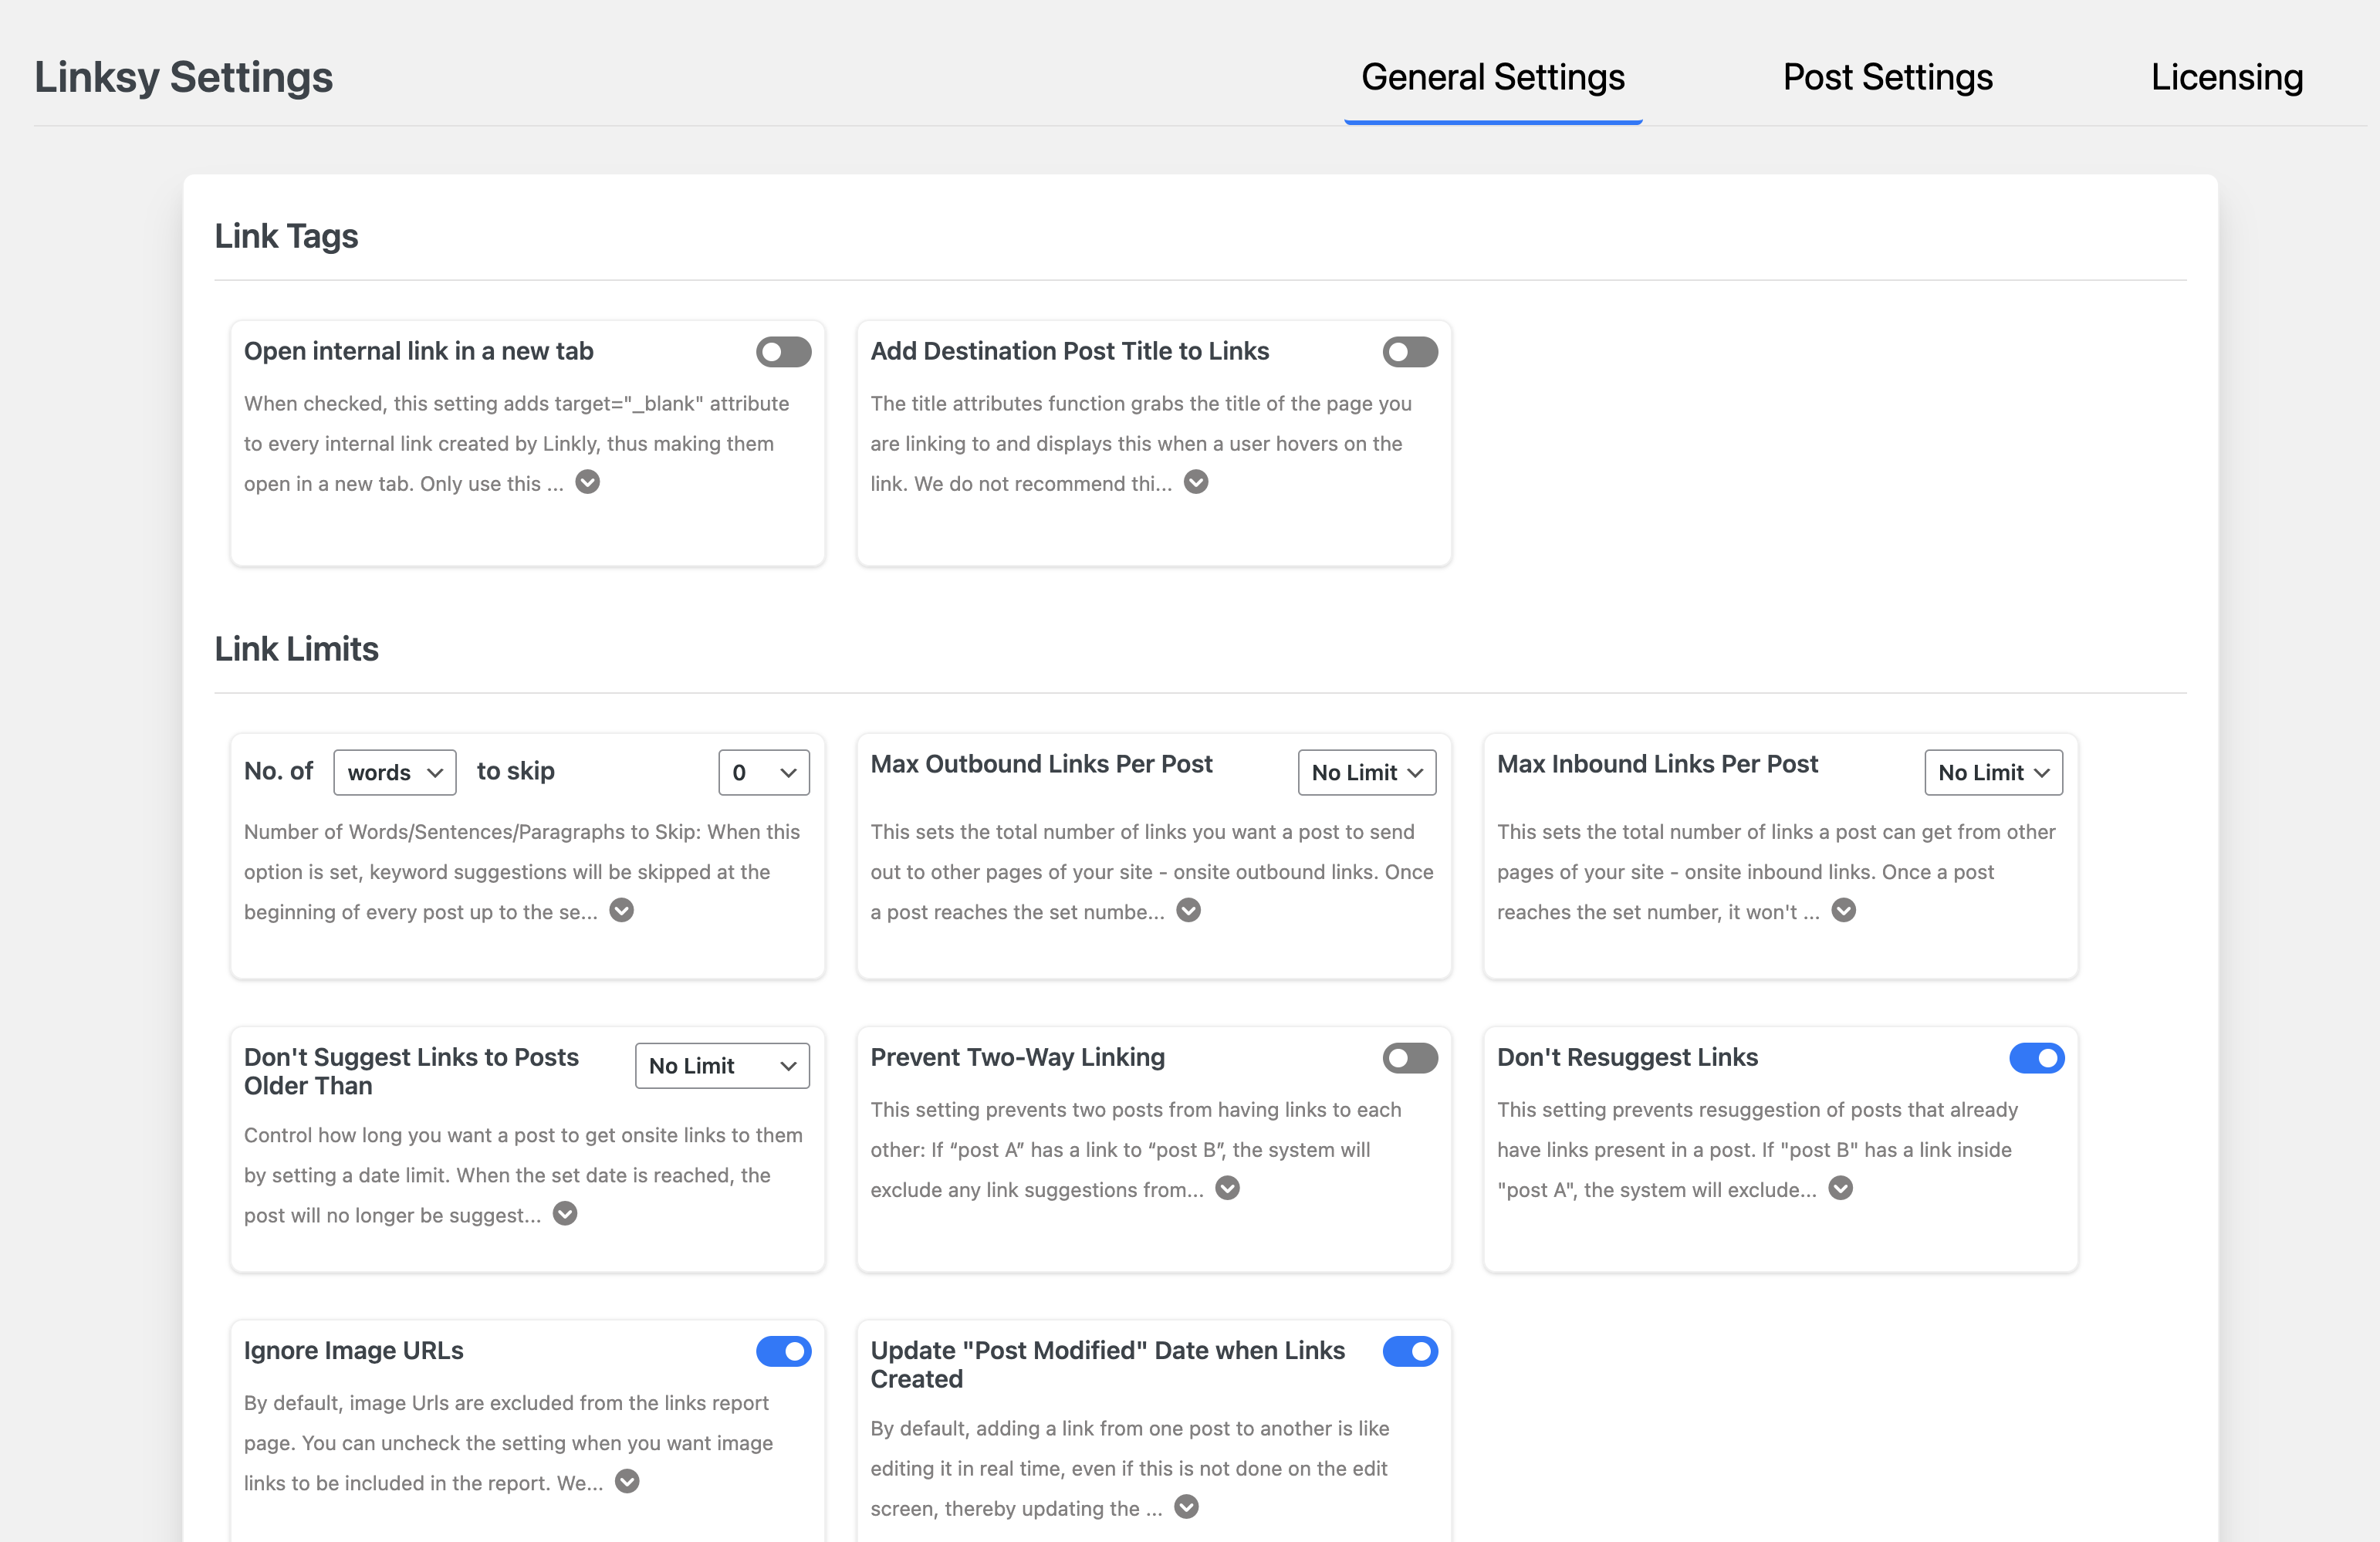Click the Link Limits section heading
2380x1542 pixels.
coord(296,649)
